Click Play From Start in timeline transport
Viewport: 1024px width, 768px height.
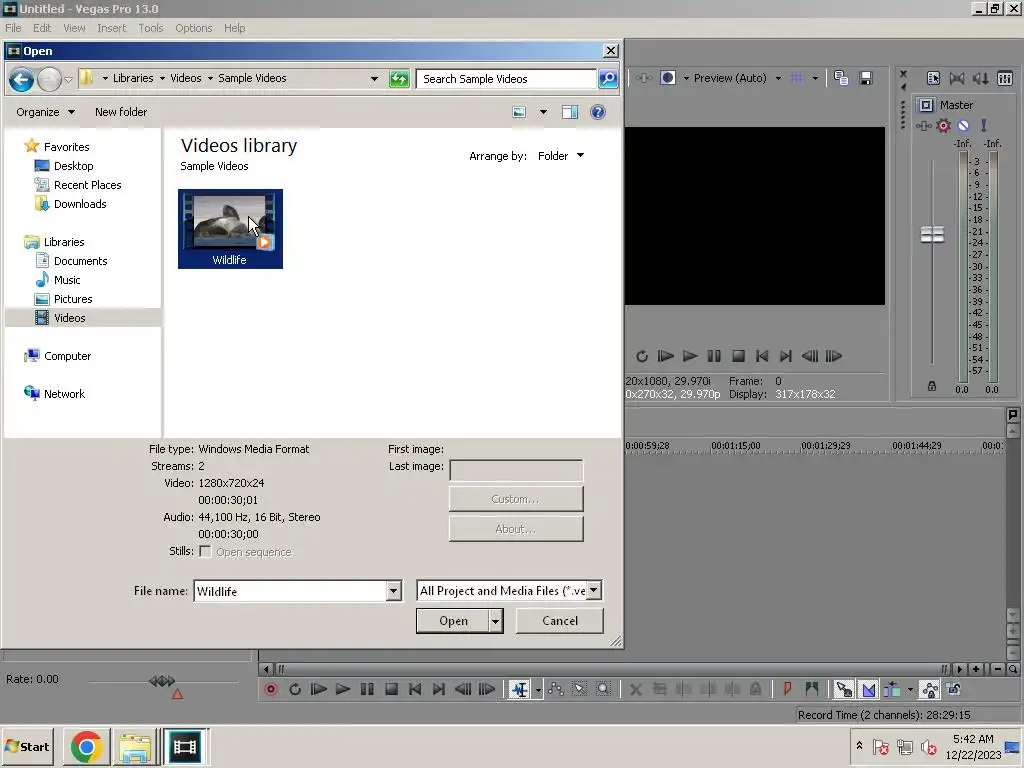point(319,689)
